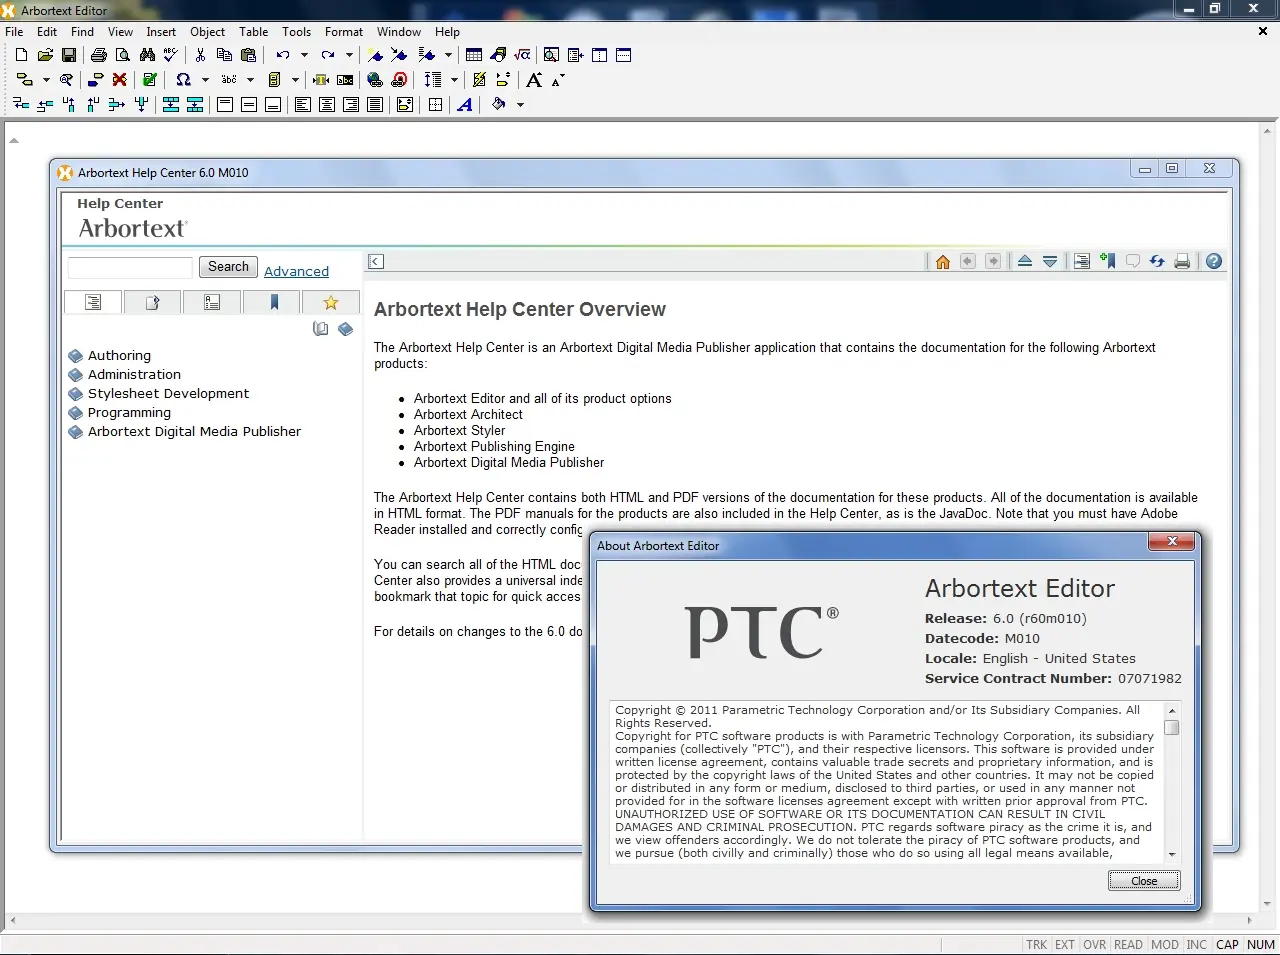This screenshot has height=955, width=1280.
Task: Close the About Arbortext Editor dialog via Close button
Action: (x=1144, y=881)
